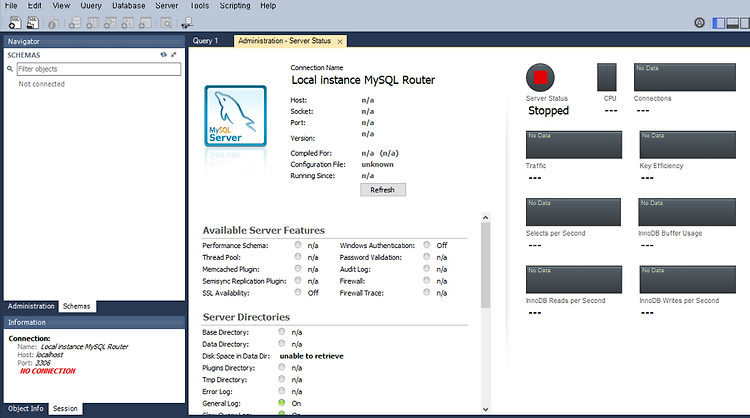Open the Query menu
Viewport: 750px width, 418px height.
click(91, 6)
